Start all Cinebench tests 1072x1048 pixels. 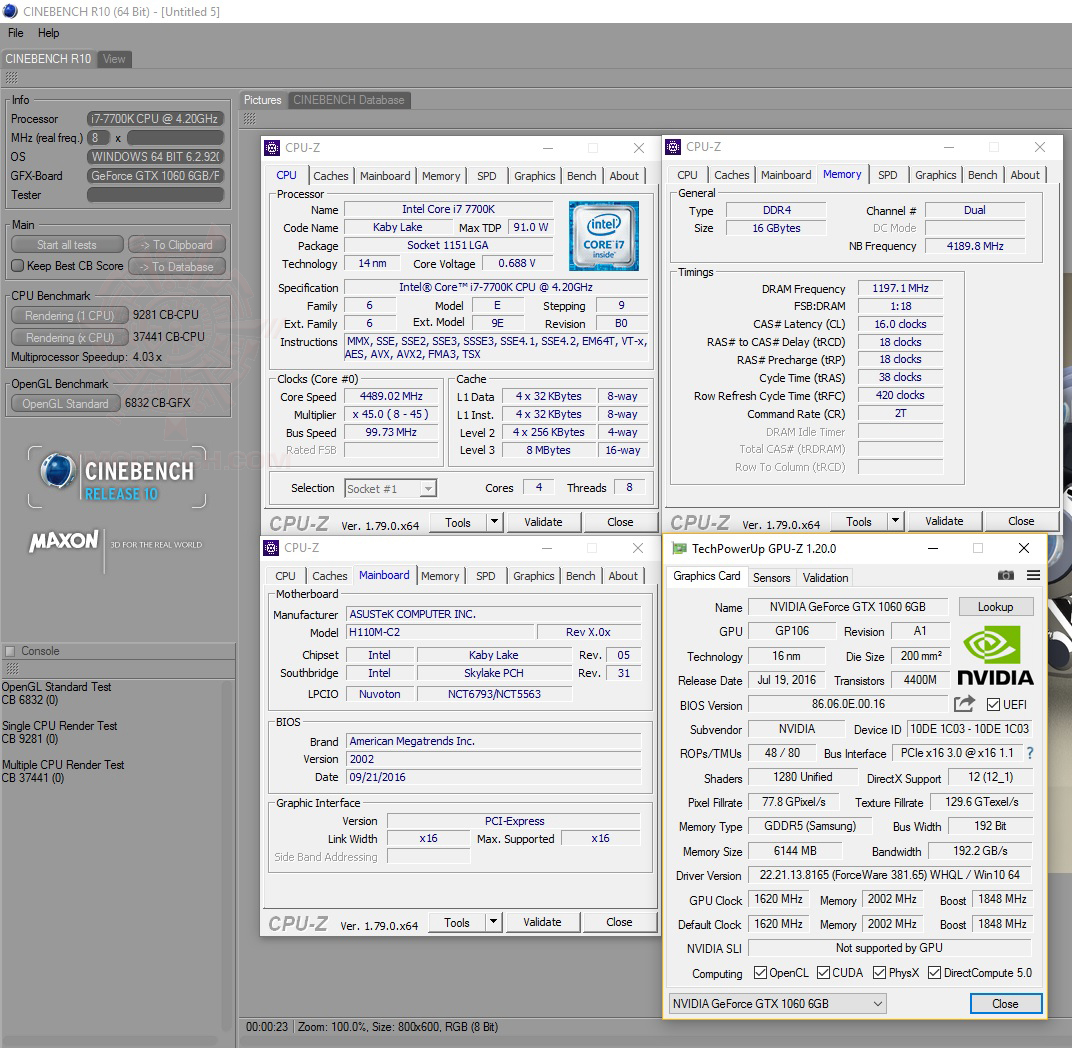pos(66,244)
